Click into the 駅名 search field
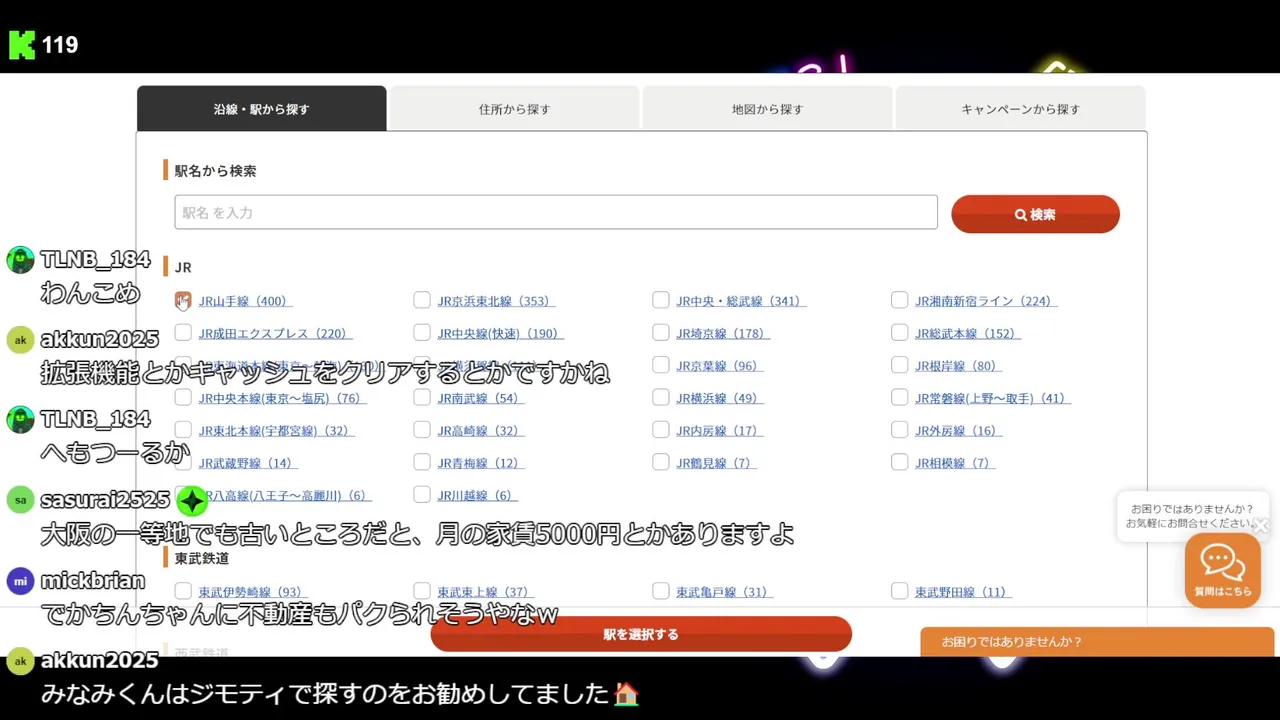The width and height of the screenshot is (1280, 720). [556, 212]
